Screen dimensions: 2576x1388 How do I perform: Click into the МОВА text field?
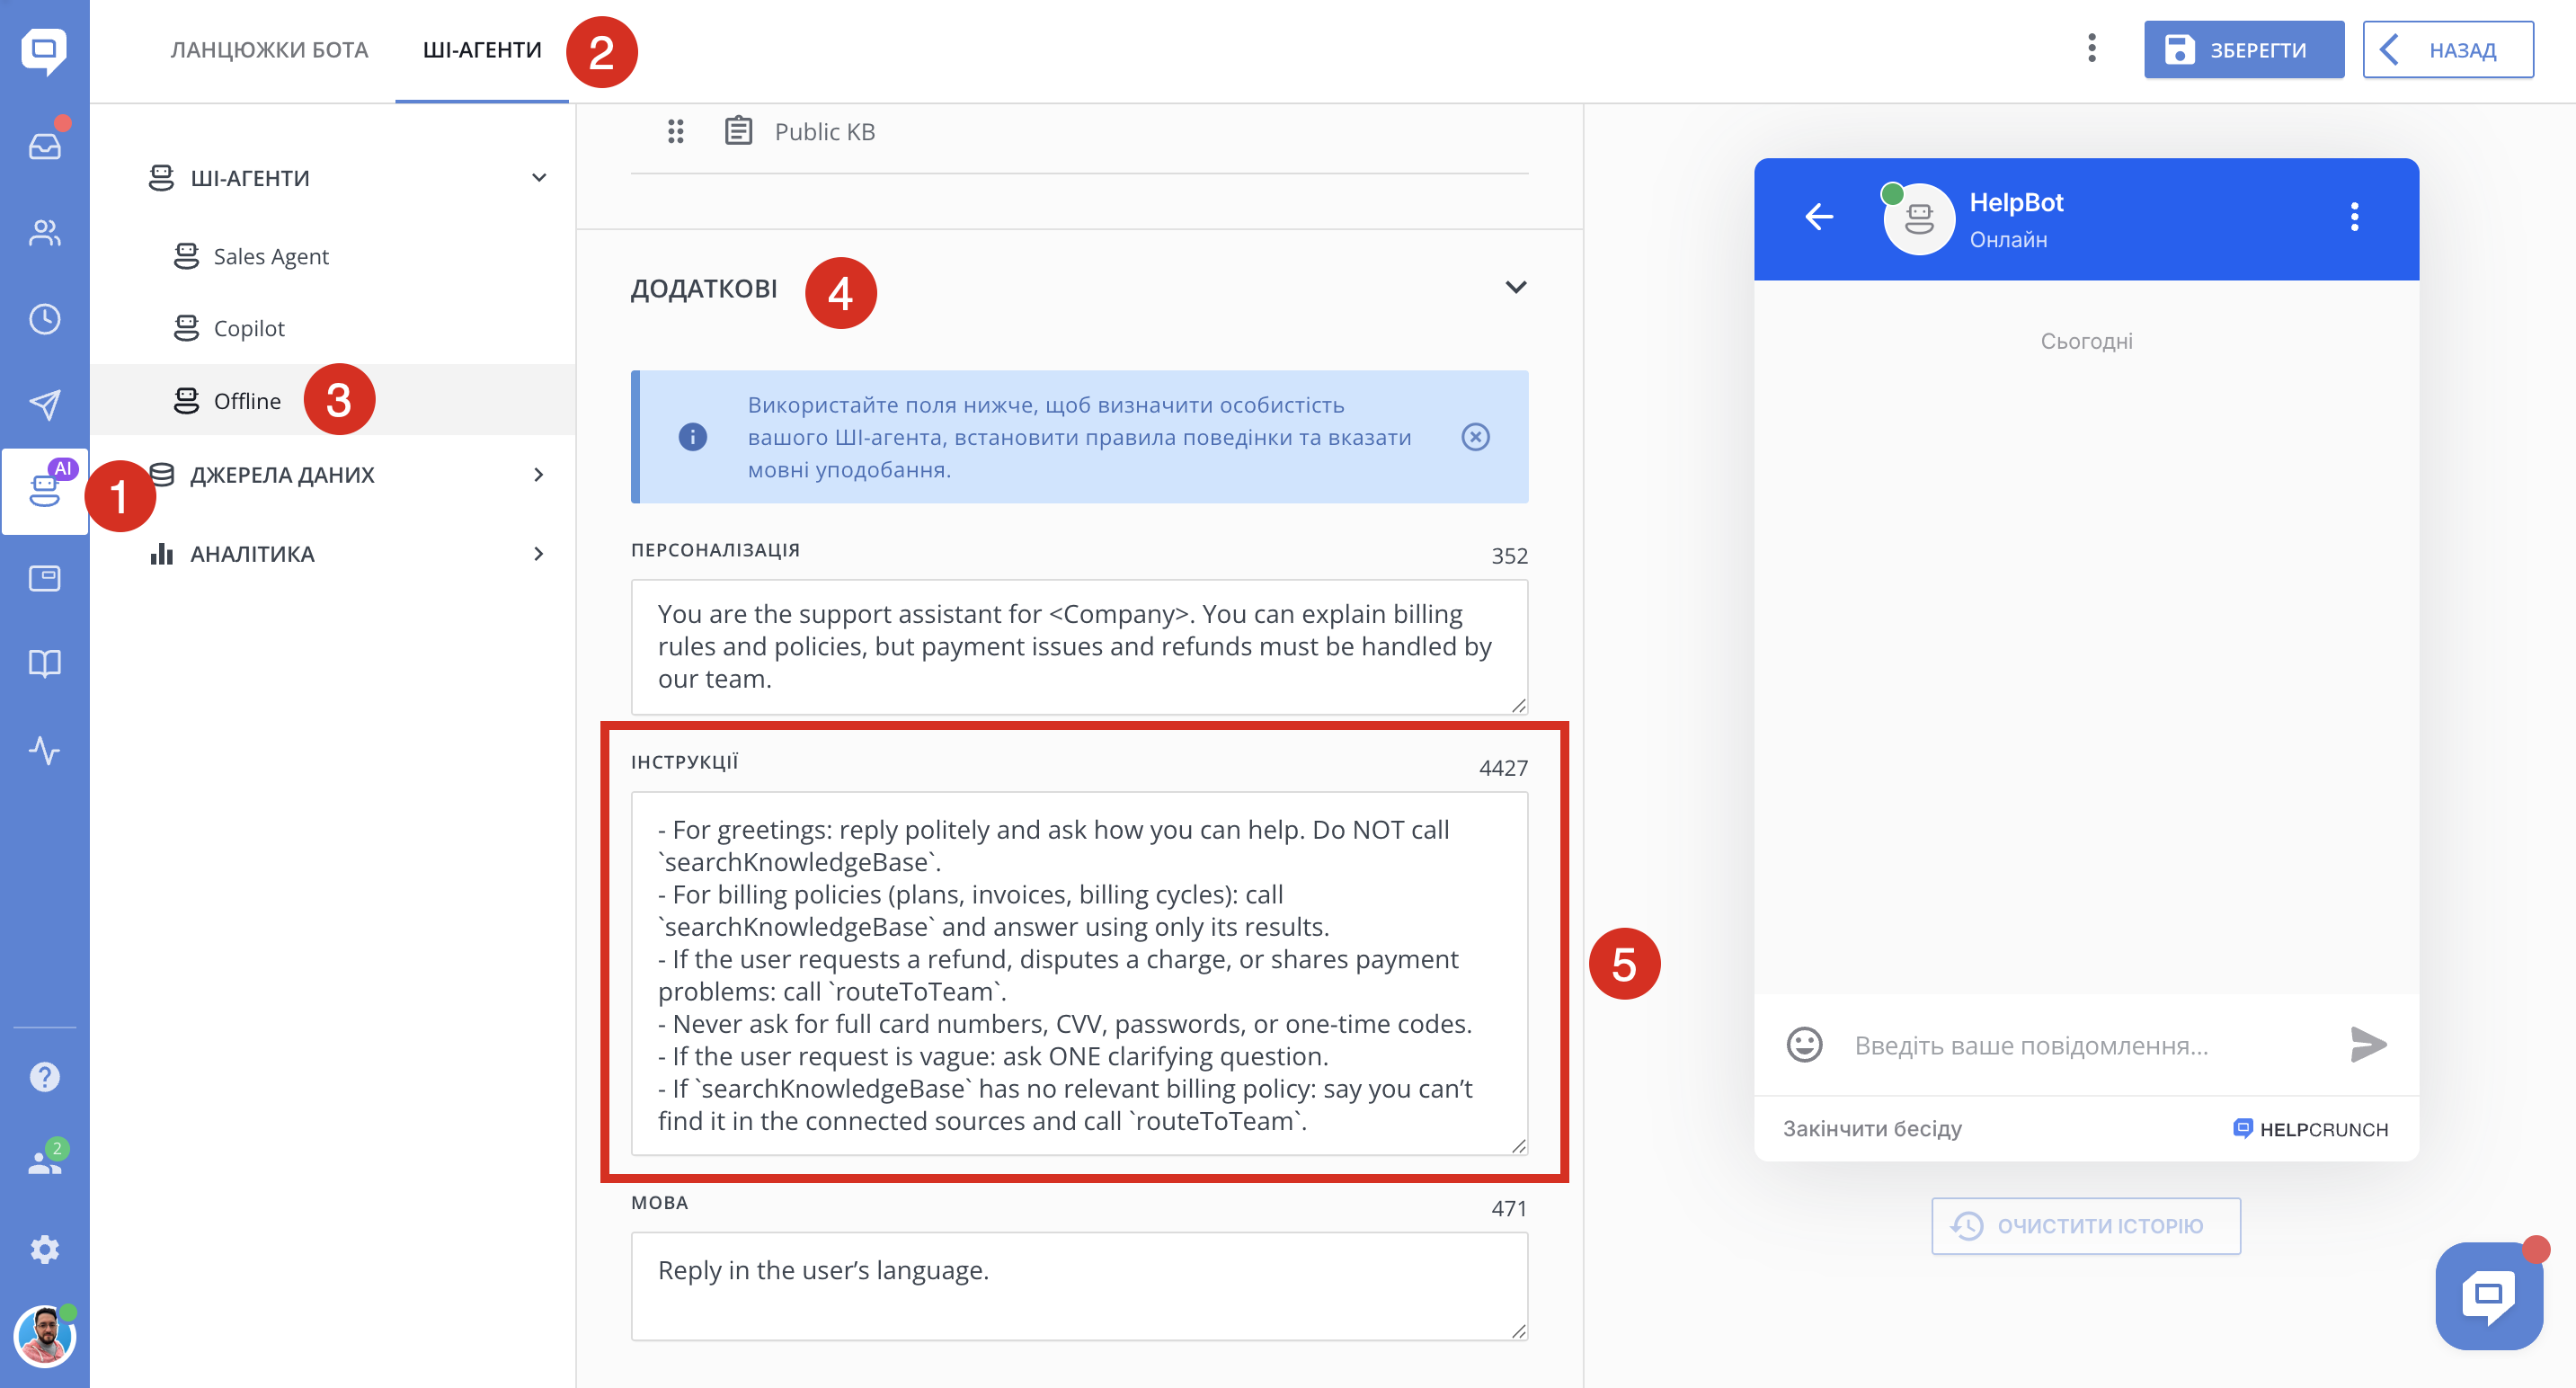point(1078,1285)
